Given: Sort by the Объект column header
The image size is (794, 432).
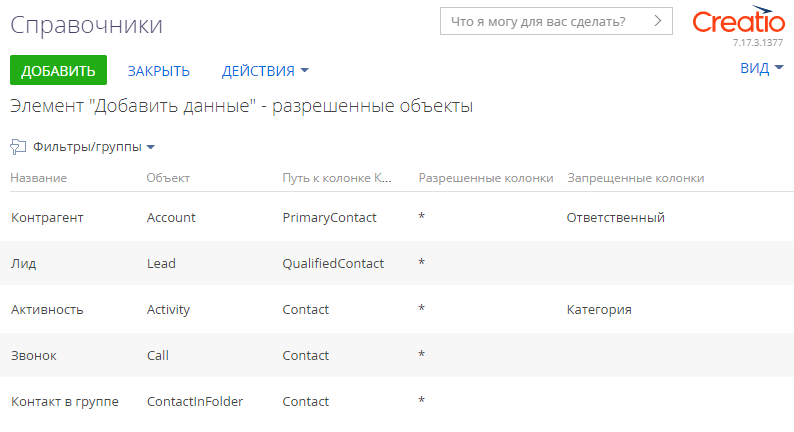Looking at the screenshot, I should pyautogui.click(x=168, y=178).
